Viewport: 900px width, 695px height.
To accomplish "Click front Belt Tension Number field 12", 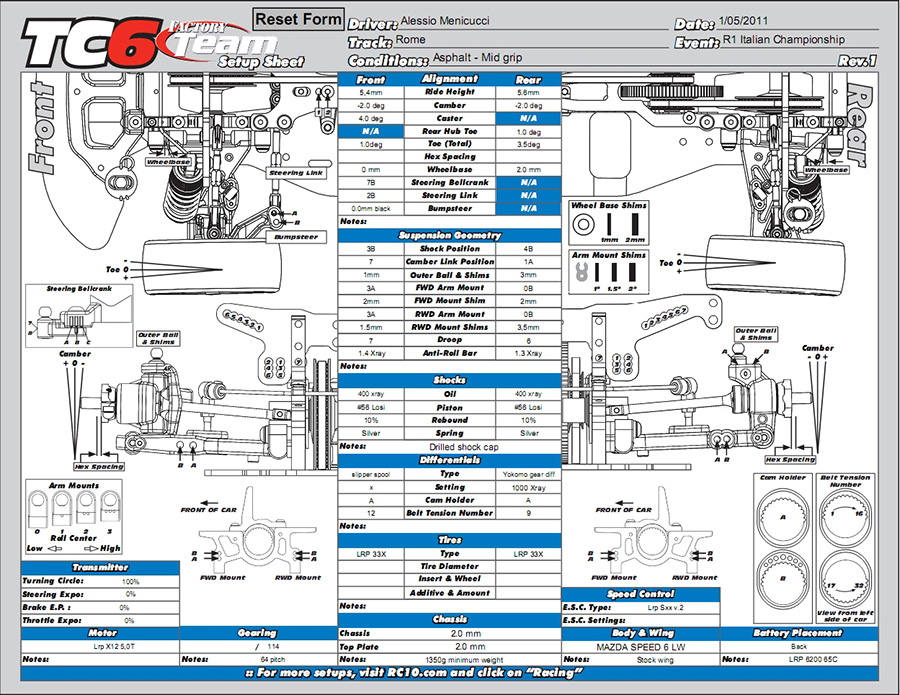I will (371, 514).
